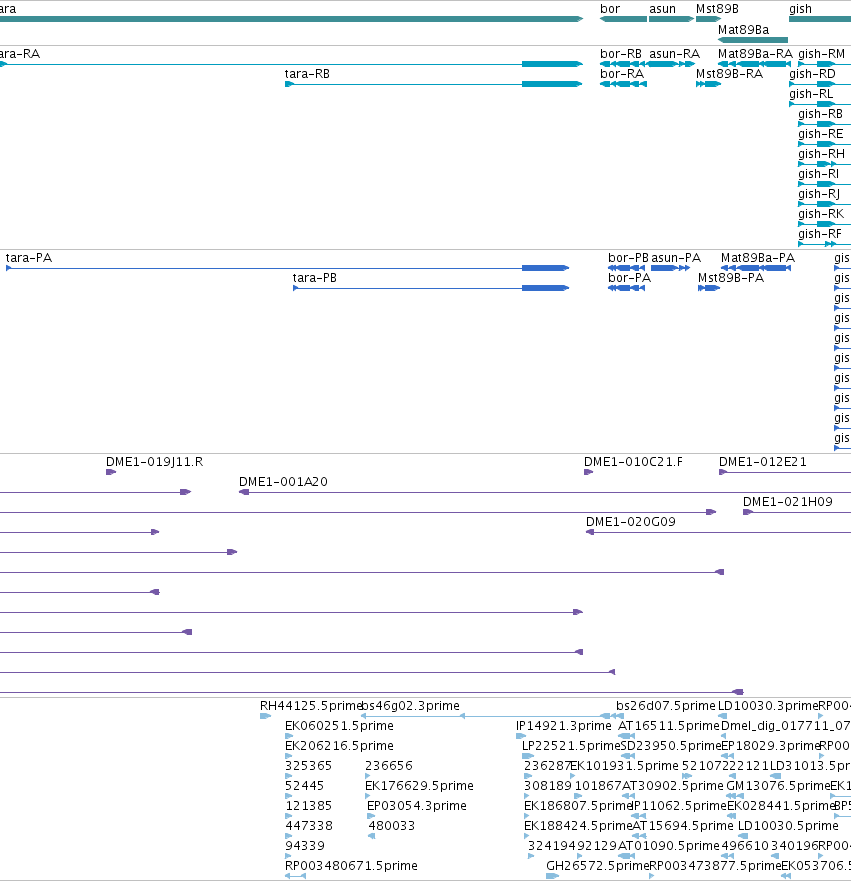This screenshot has width=851, height=881.
Task: Click feature 447338
Action: tap(289, 836)
